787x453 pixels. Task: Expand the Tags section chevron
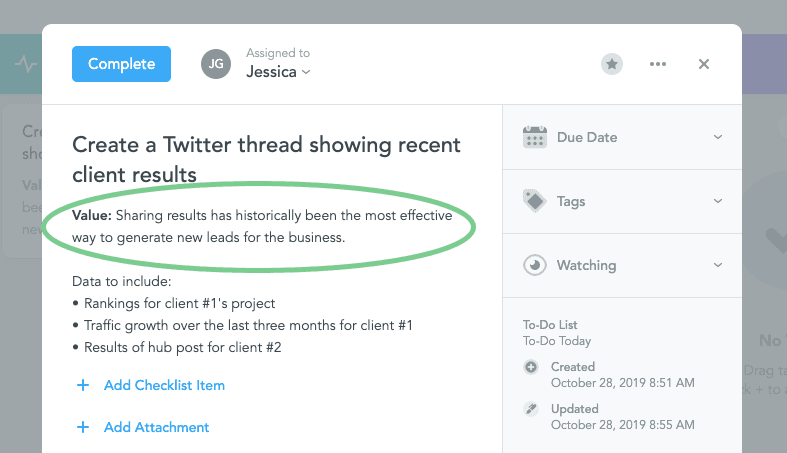pyautogui.click(x=718, y=201)
